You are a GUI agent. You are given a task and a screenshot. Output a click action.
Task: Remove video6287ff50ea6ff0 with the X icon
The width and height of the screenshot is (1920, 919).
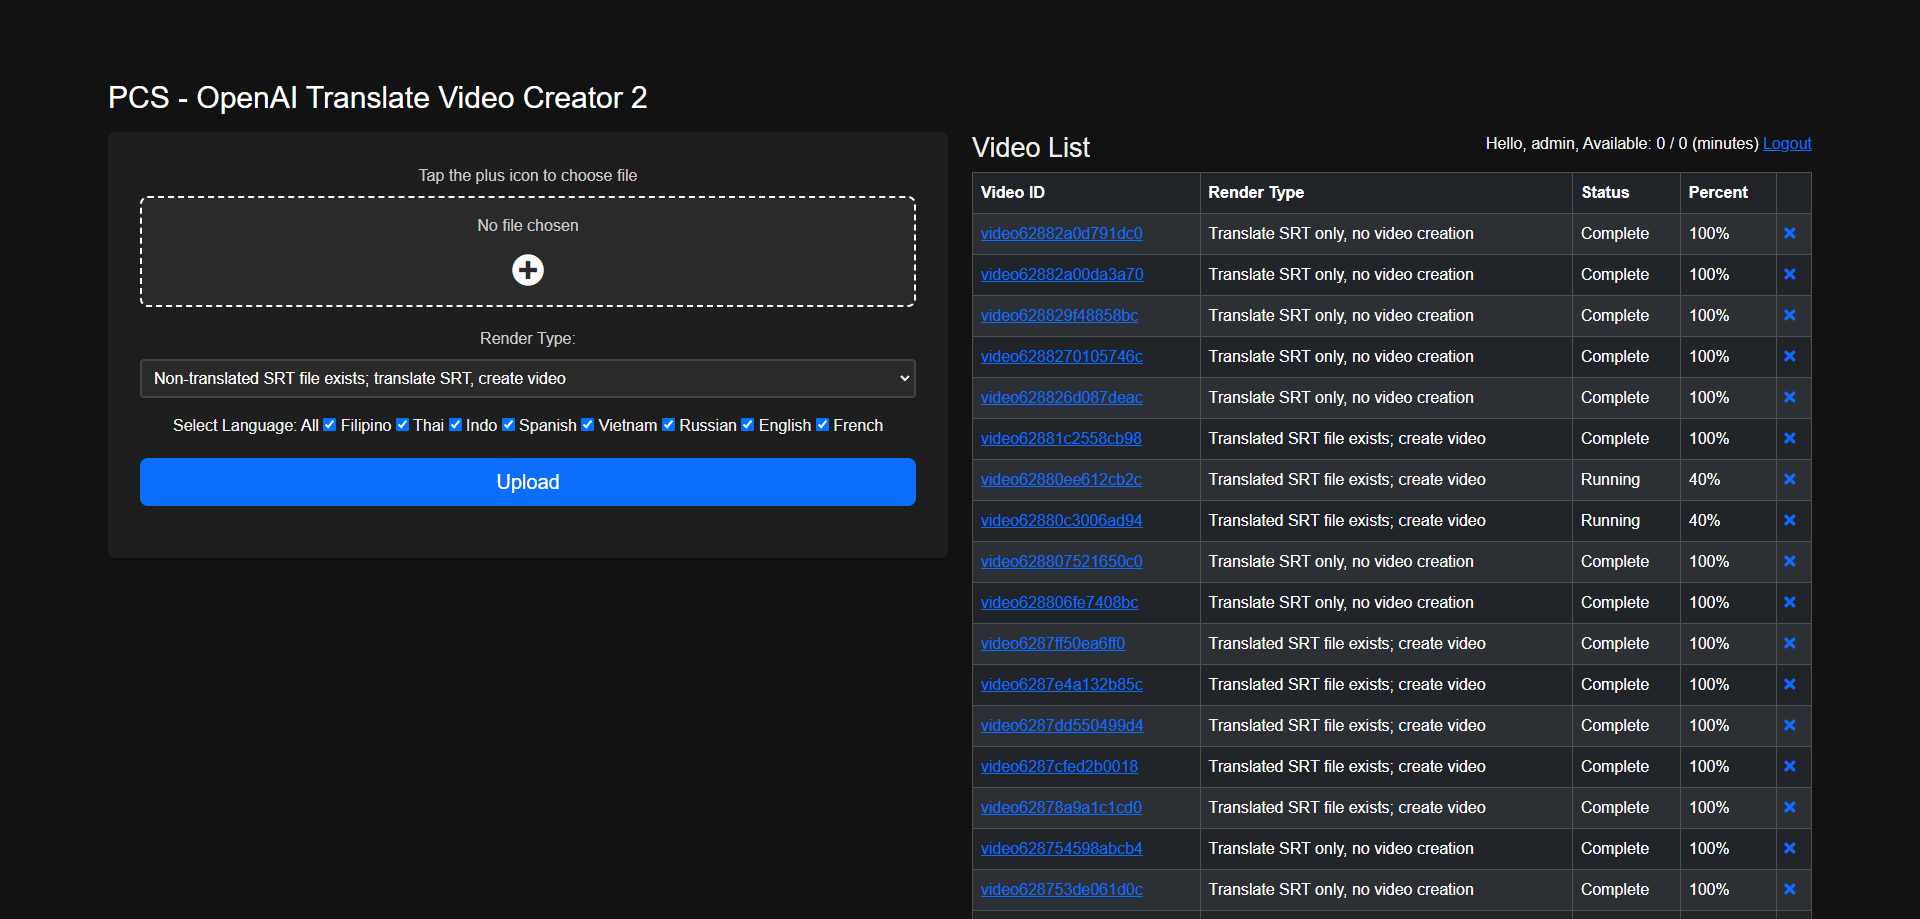click(1790, 643)
